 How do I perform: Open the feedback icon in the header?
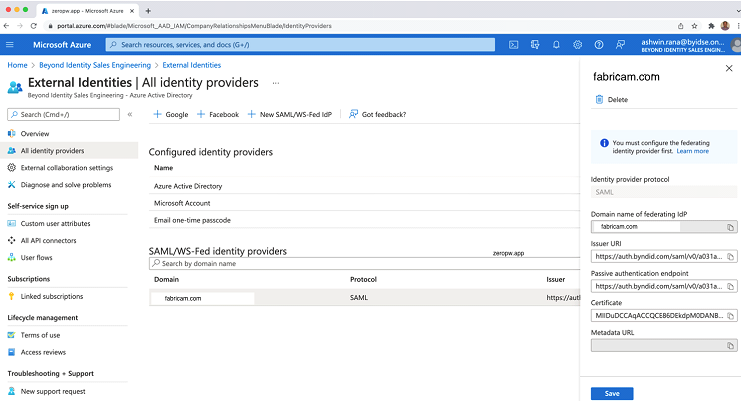620,44
